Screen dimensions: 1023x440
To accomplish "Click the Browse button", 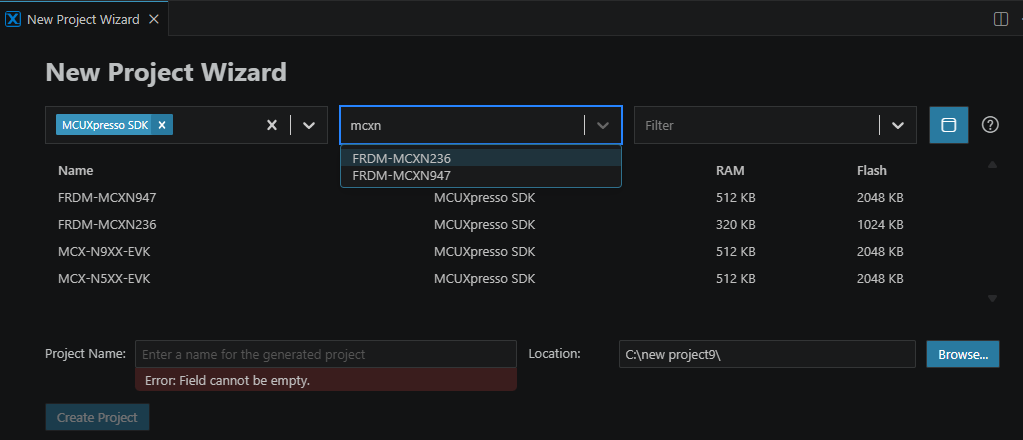I will [x=963, y=354].
